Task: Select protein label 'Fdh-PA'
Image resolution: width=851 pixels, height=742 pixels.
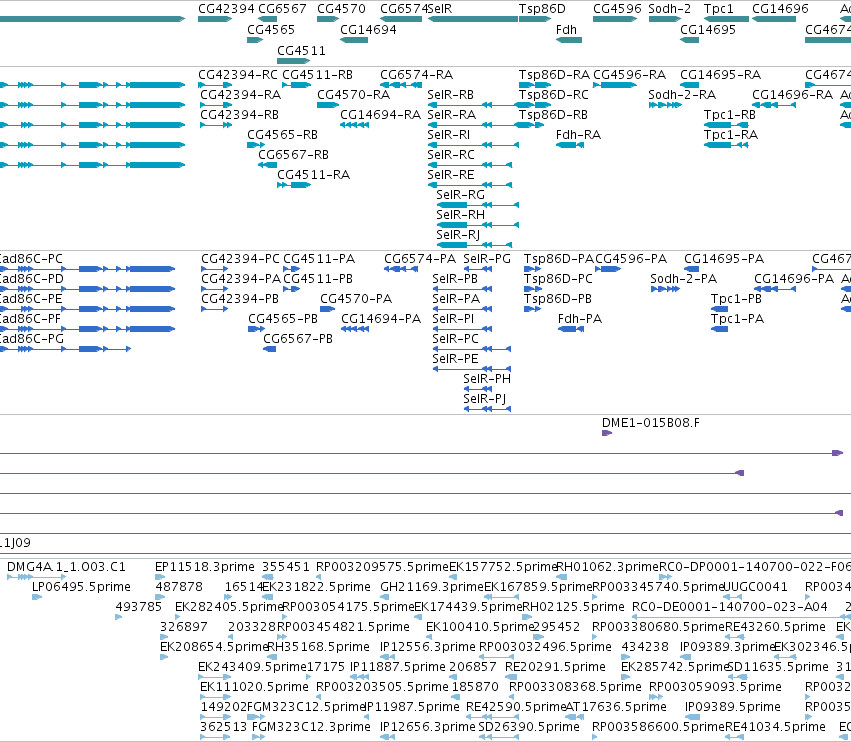Action: click(580, 319)
